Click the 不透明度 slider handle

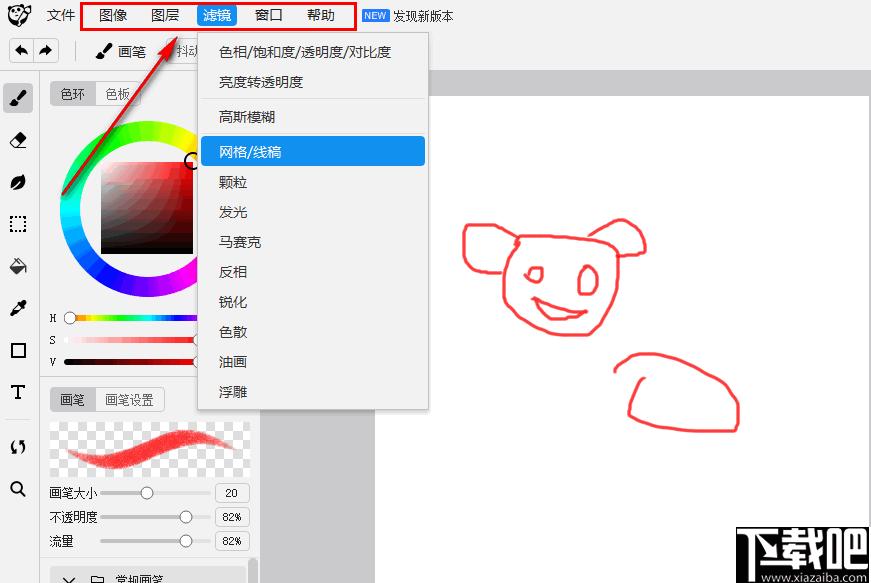(186, 517)
